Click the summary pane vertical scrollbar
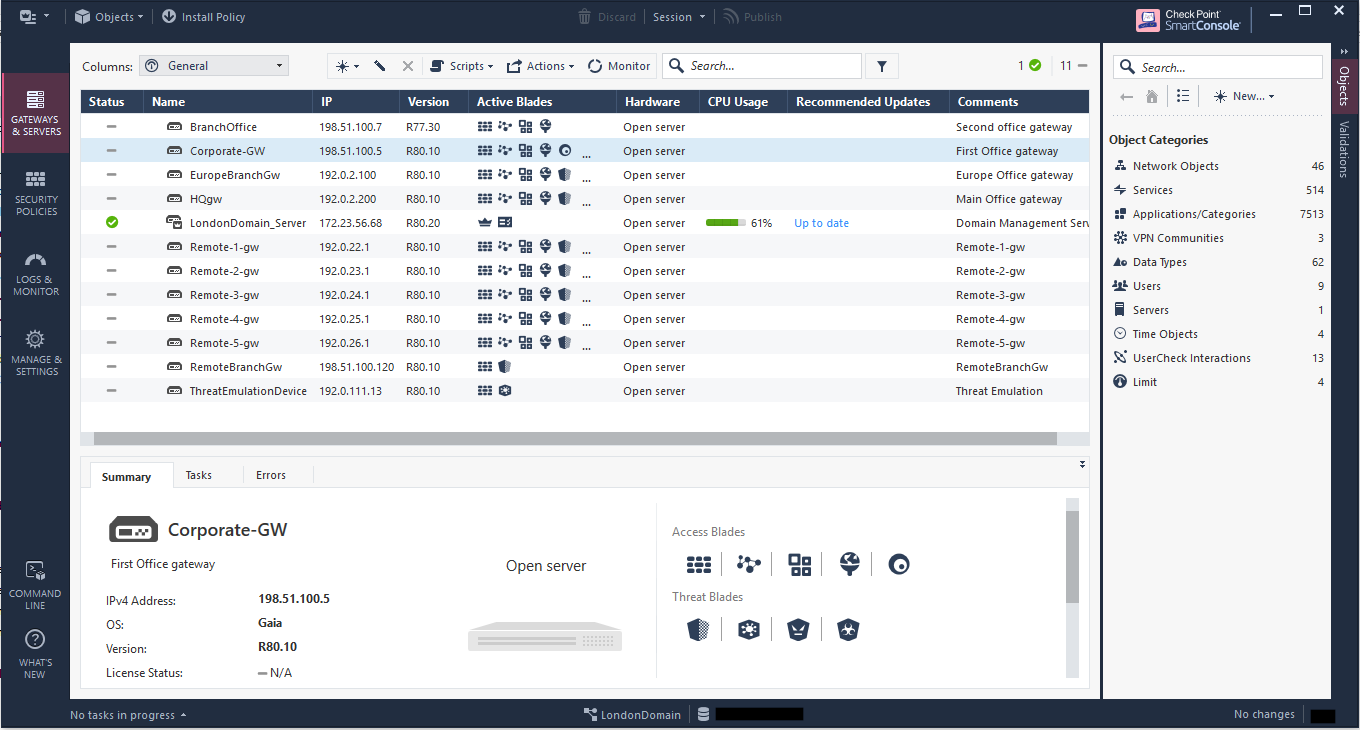The width and height of the screenshot is (1360, 730). tap(1073, 558)
